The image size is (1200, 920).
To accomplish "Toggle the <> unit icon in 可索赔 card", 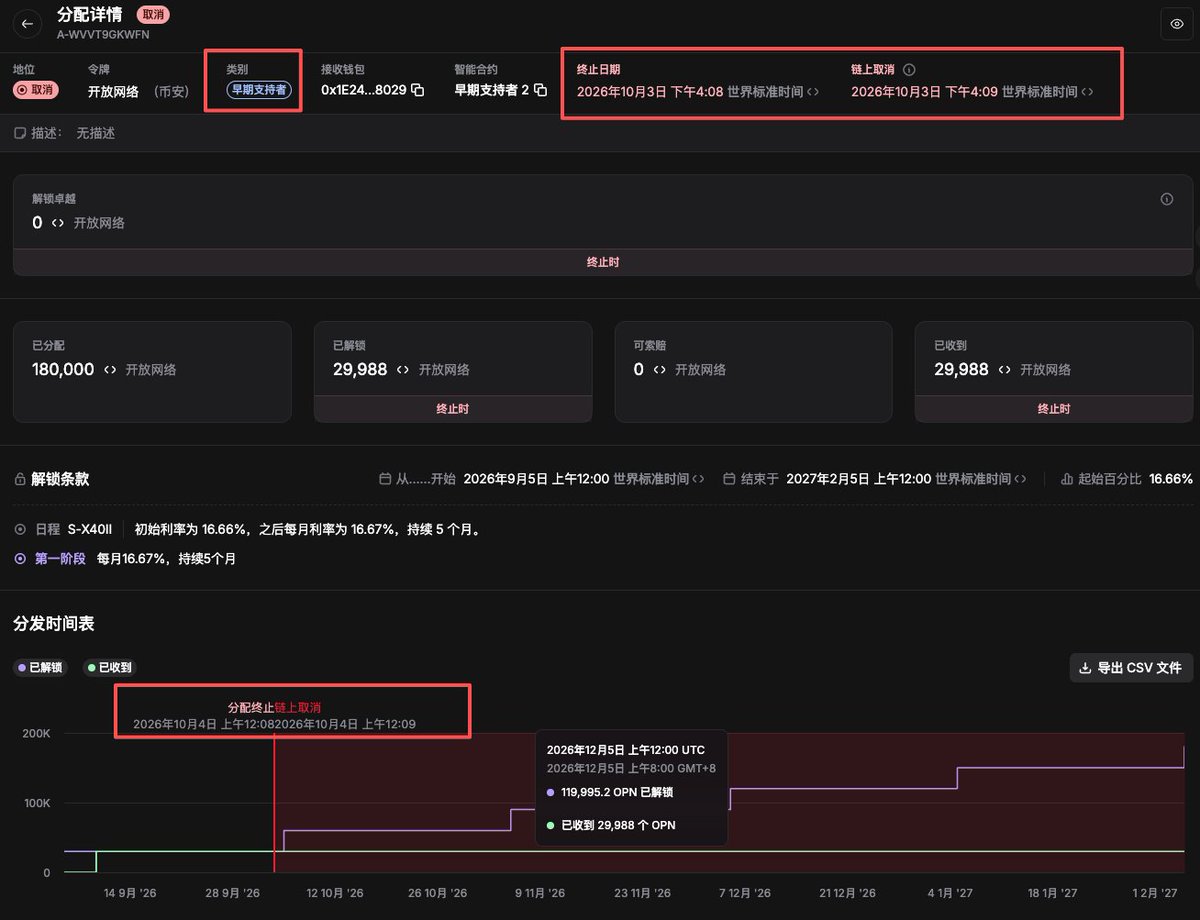I will coord(660,370).
